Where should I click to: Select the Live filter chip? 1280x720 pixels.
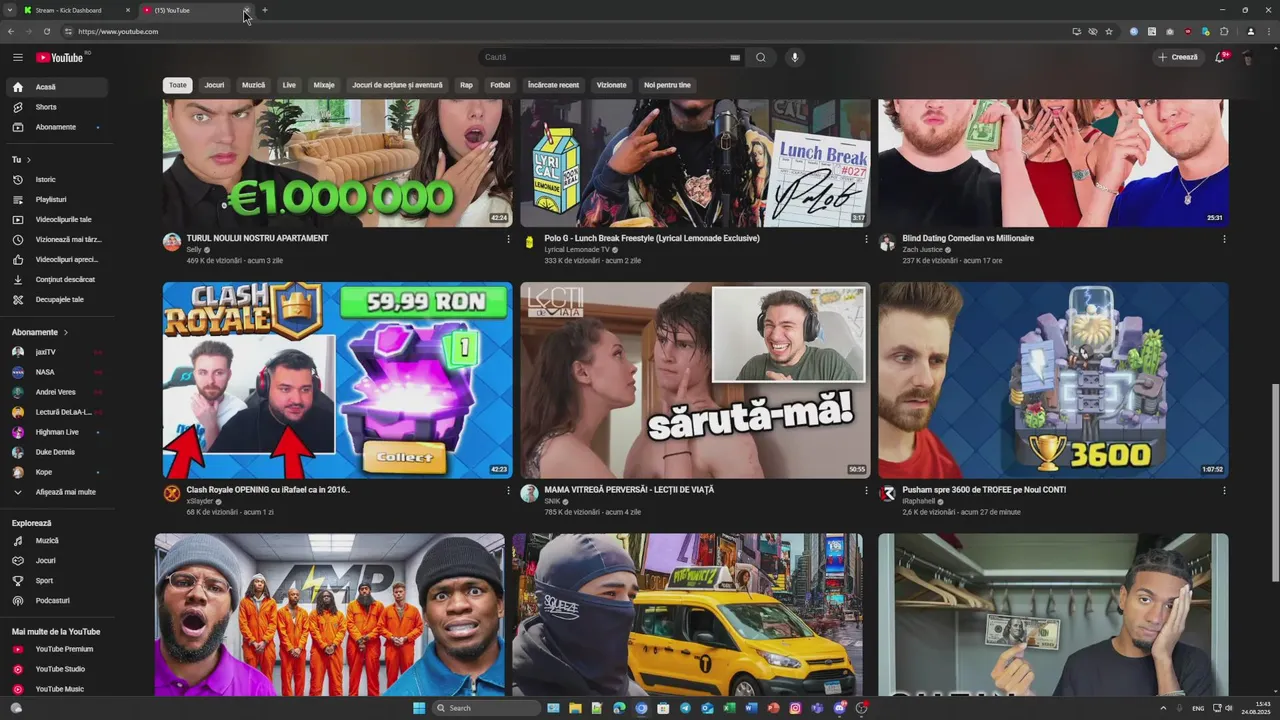tap(289, 85)
